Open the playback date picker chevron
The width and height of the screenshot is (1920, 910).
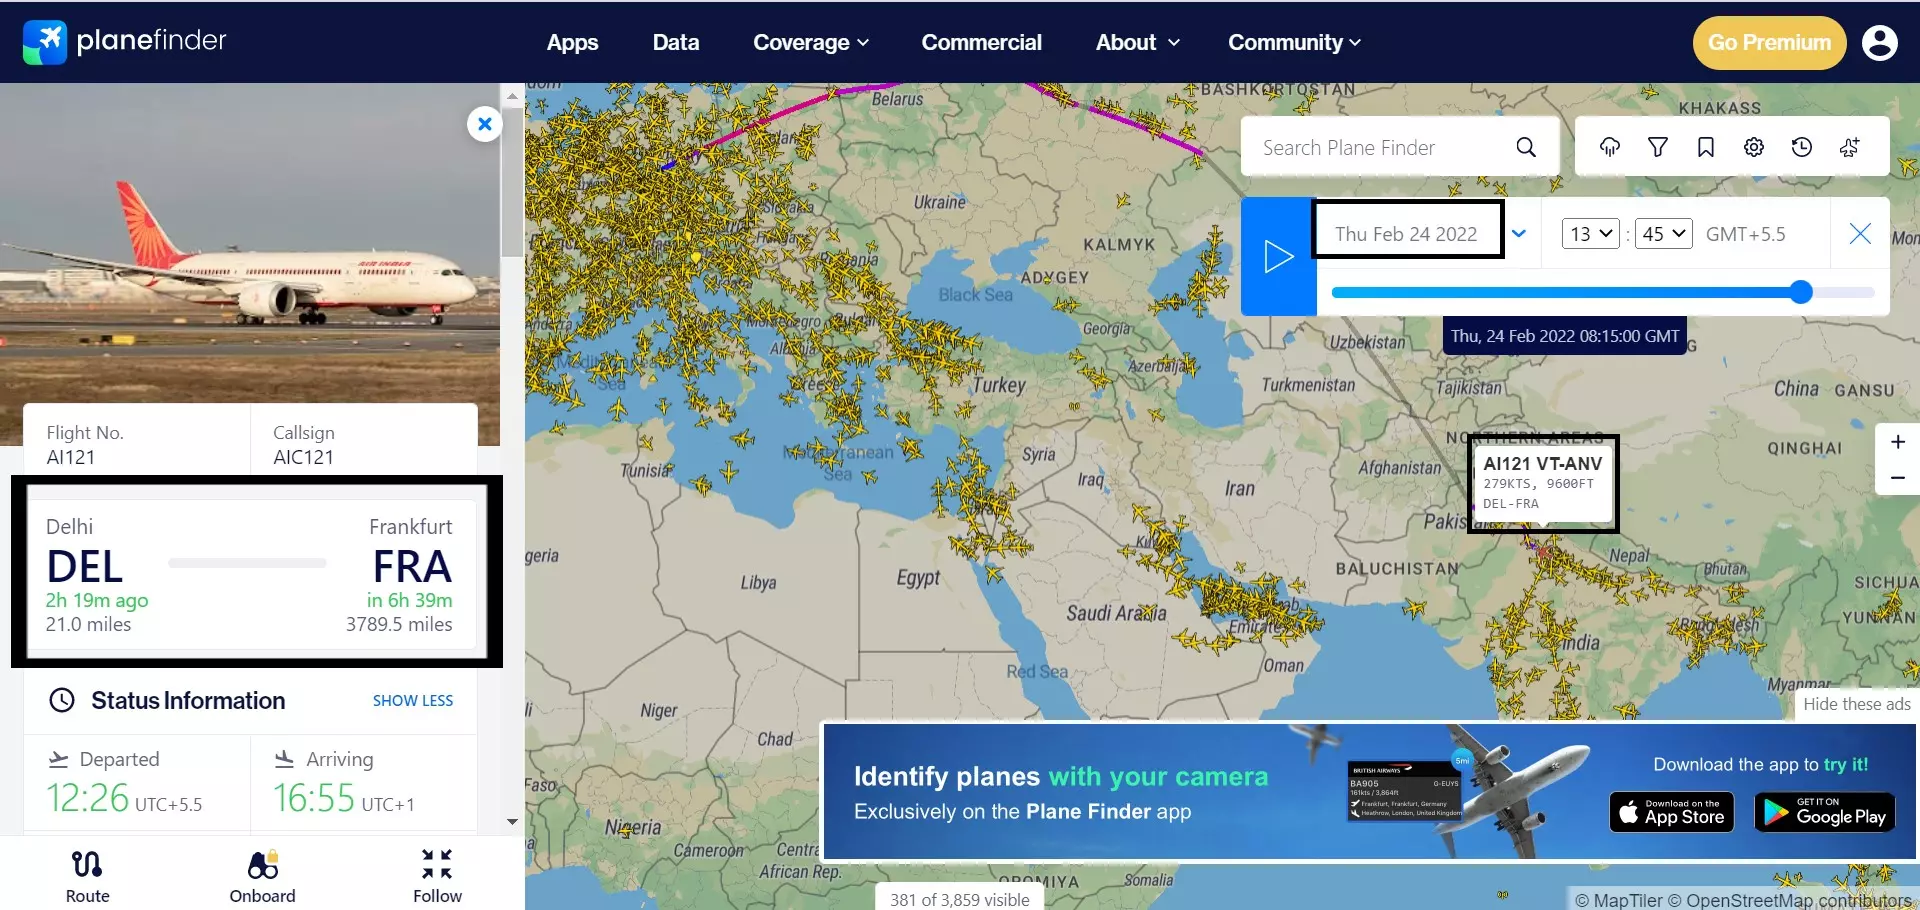[x=1519, y=233]
